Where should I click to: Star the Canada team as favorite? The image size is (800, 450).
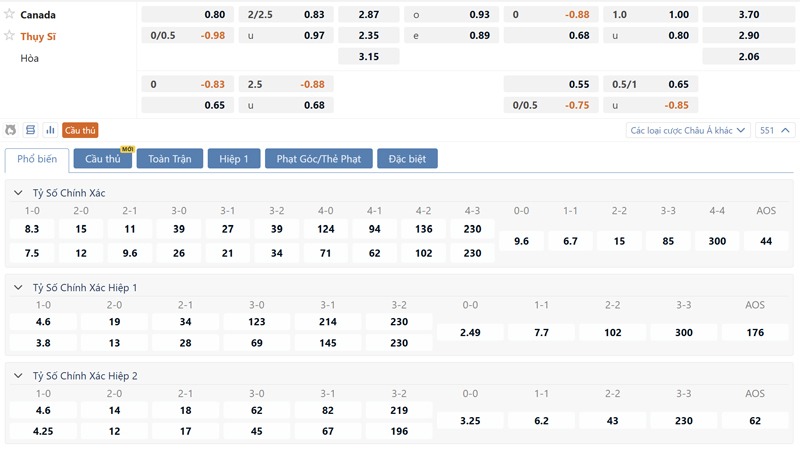point(9,14)
